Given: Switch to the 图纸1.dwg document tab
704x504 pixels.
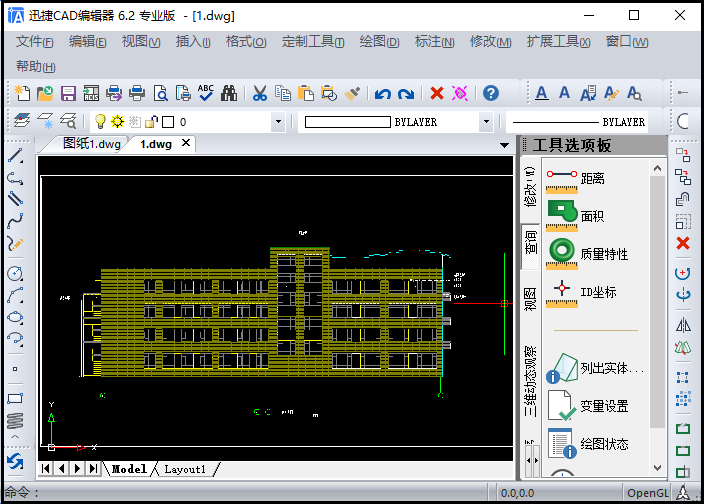Looking at the screenshot, I should pos(92,144).
